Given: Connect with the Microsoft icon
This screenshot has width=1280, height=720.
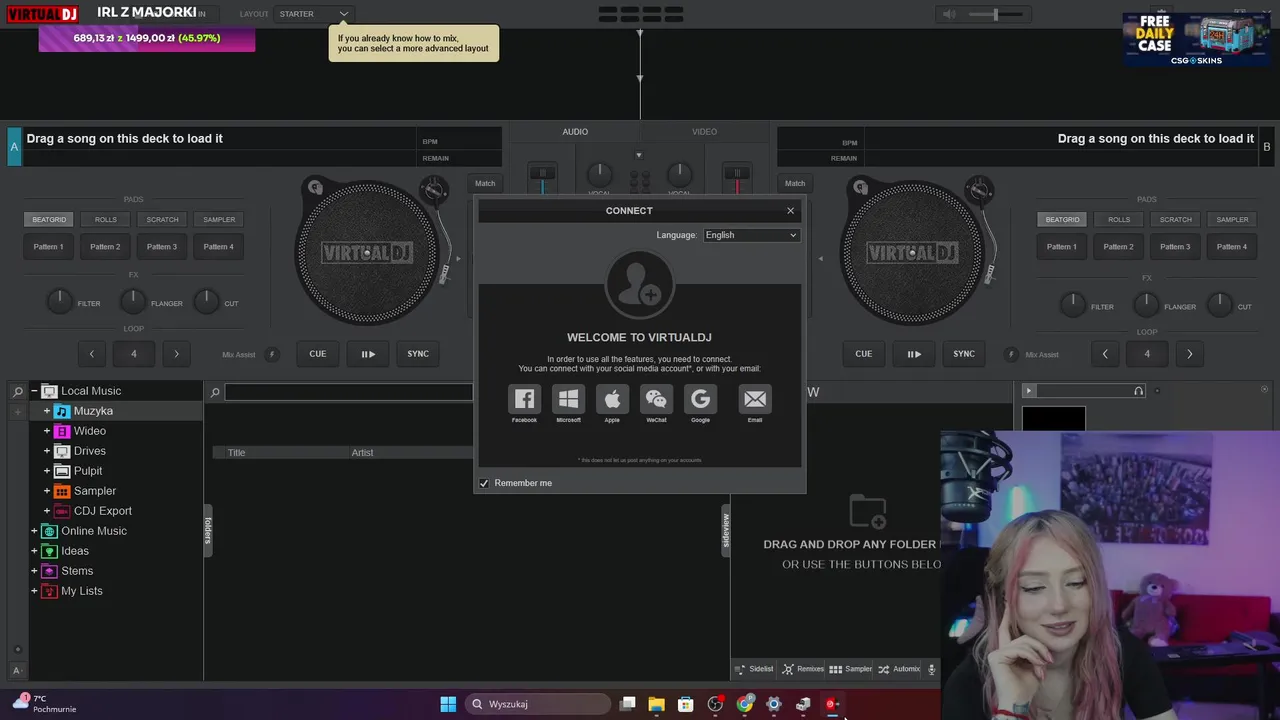Looking at the screenshot, I should click(x=568, y=399).
